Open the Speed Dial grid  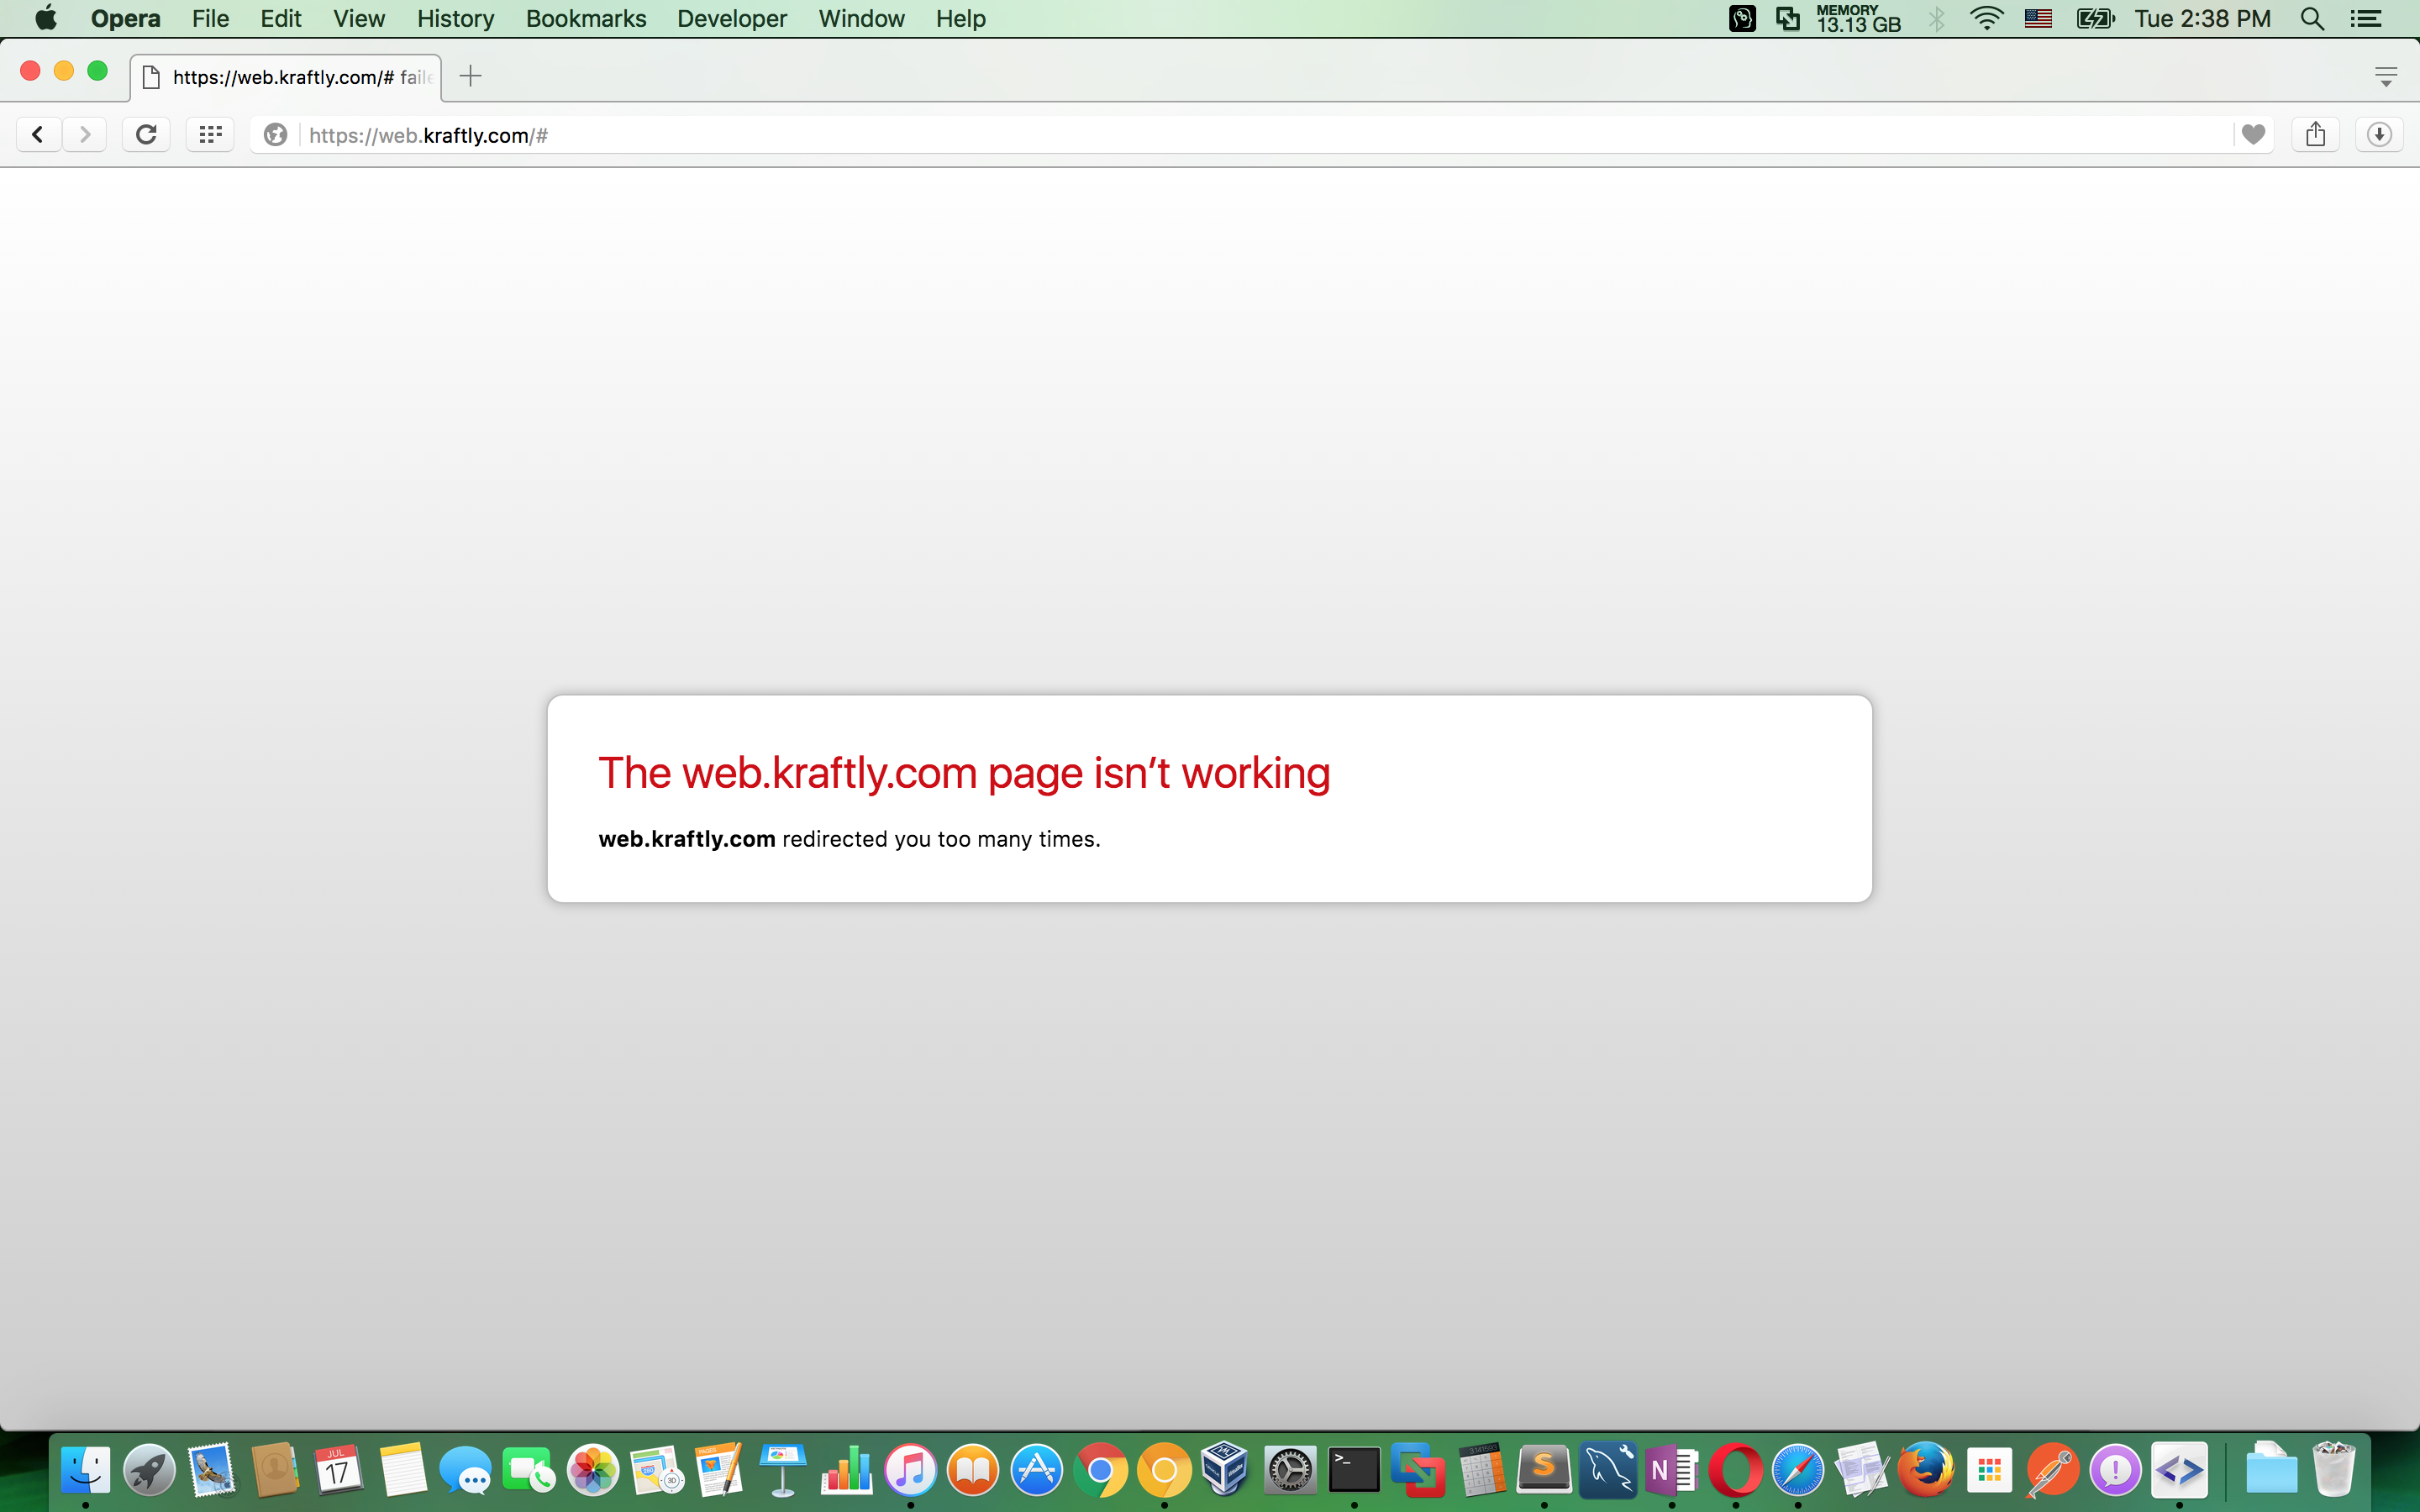pyautogui.click(x=210, y=134)
